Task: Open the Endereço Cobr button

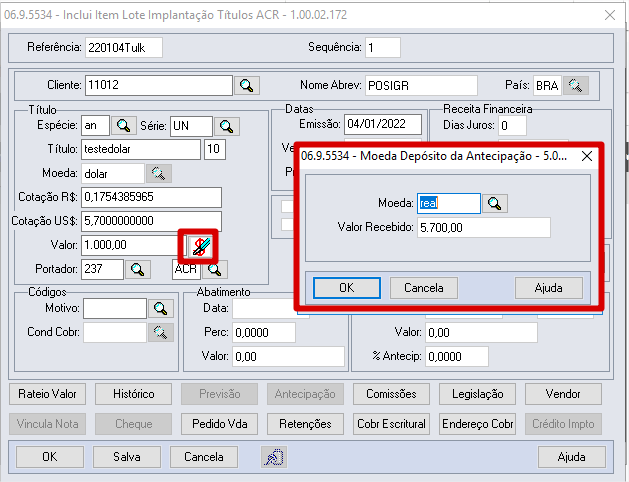Action: click(477, 424)
